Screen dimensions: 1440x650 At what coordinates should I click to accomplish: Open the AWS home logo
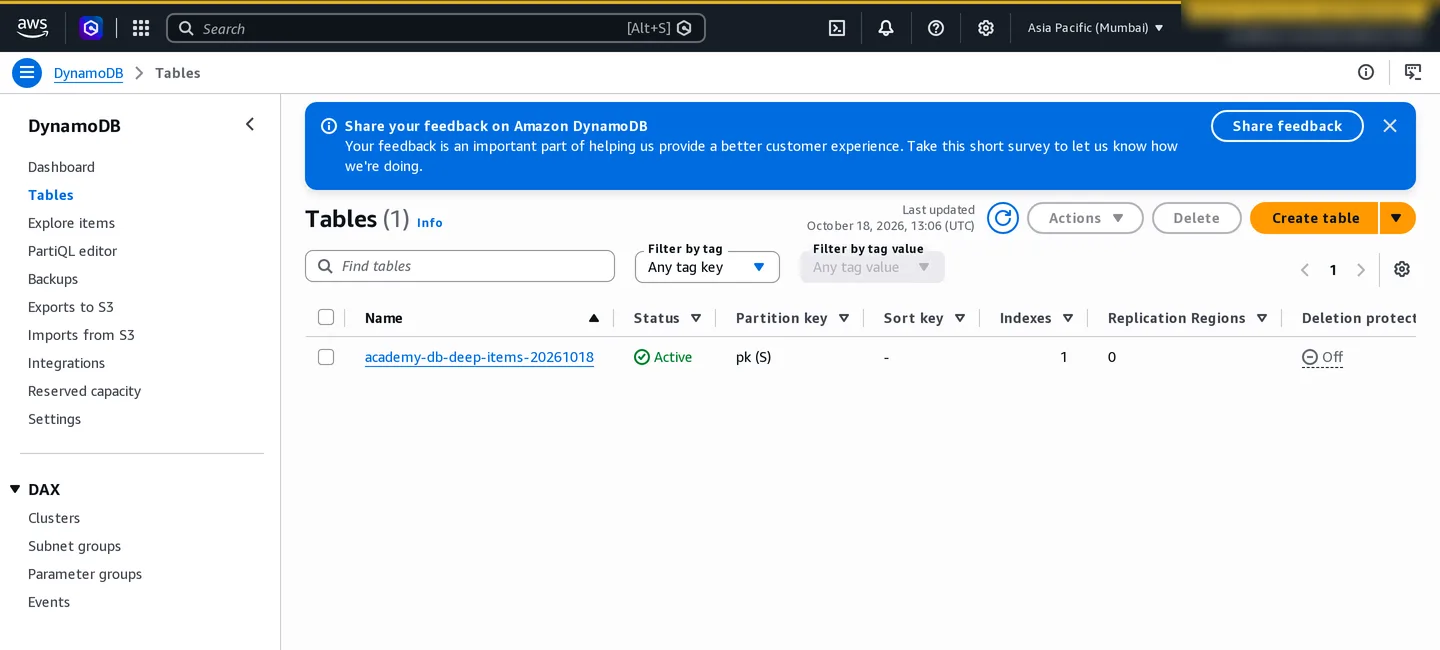coord(32,28)
